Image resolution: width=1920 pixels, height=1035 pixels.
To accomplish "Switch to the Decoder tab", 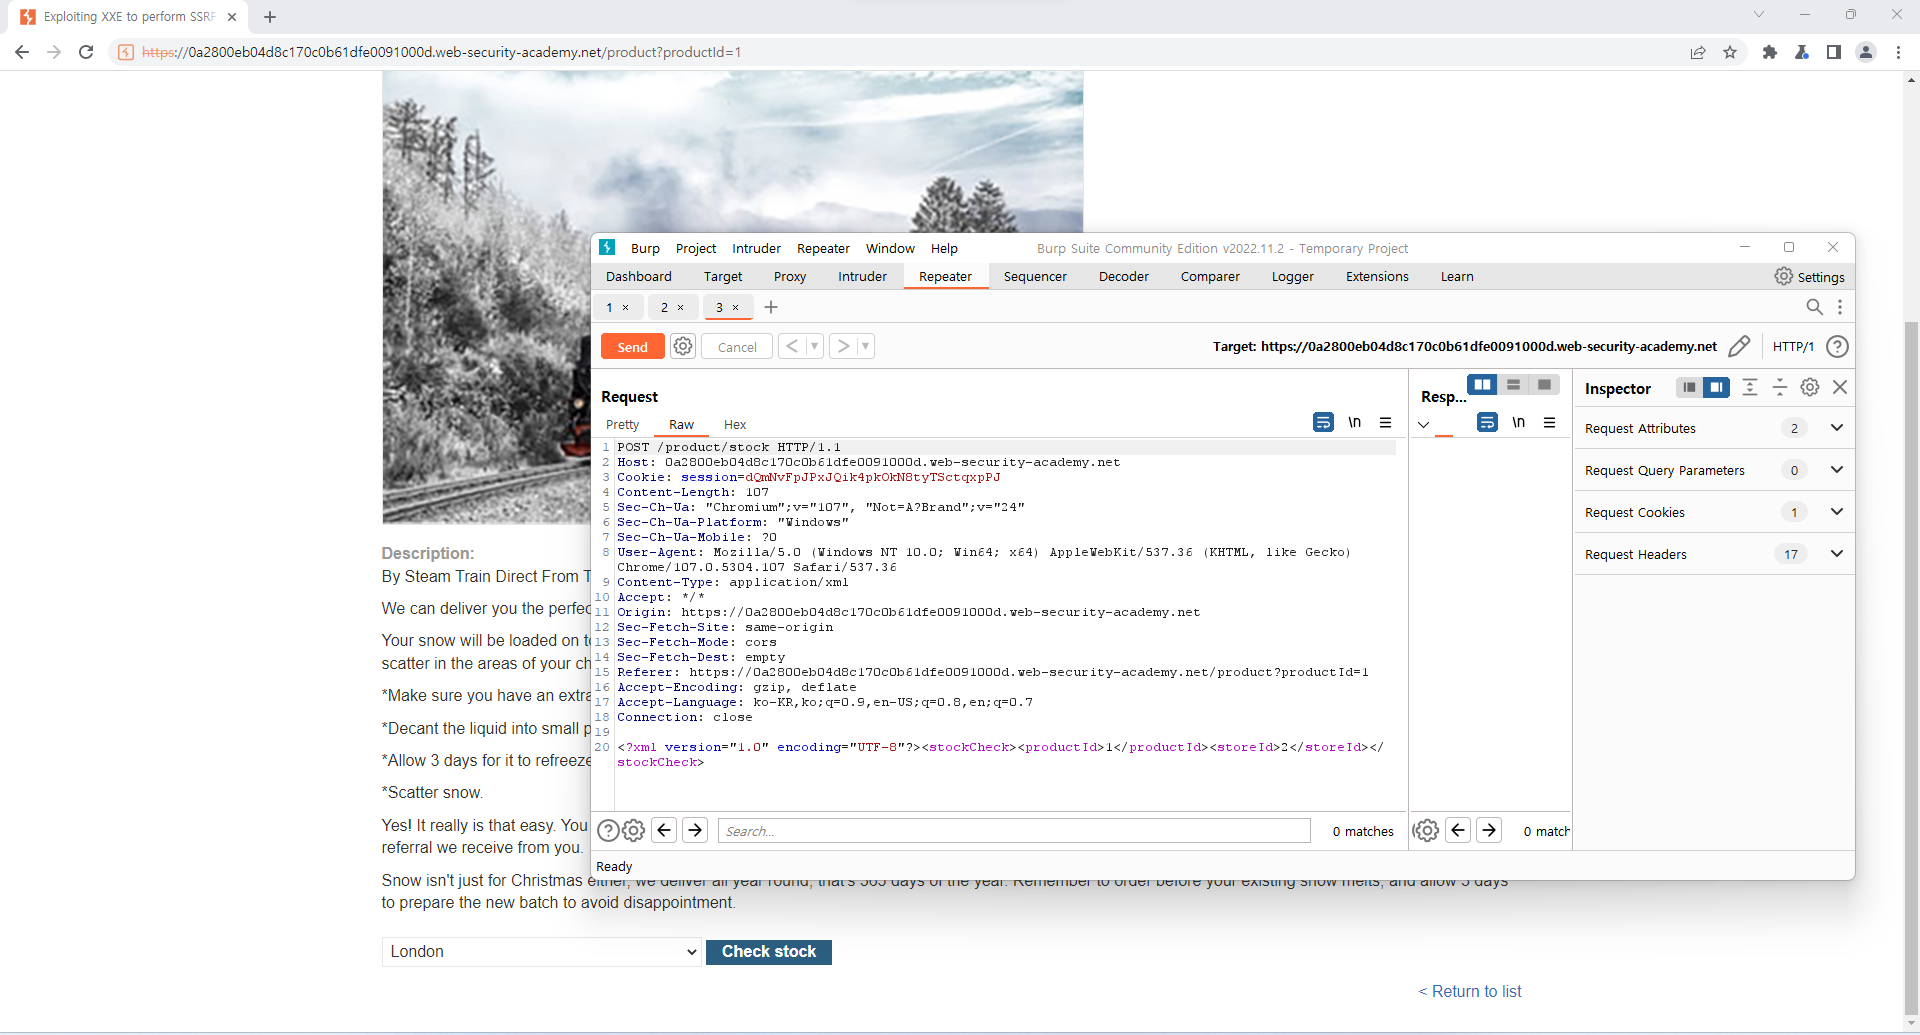I will (1123, 277).
